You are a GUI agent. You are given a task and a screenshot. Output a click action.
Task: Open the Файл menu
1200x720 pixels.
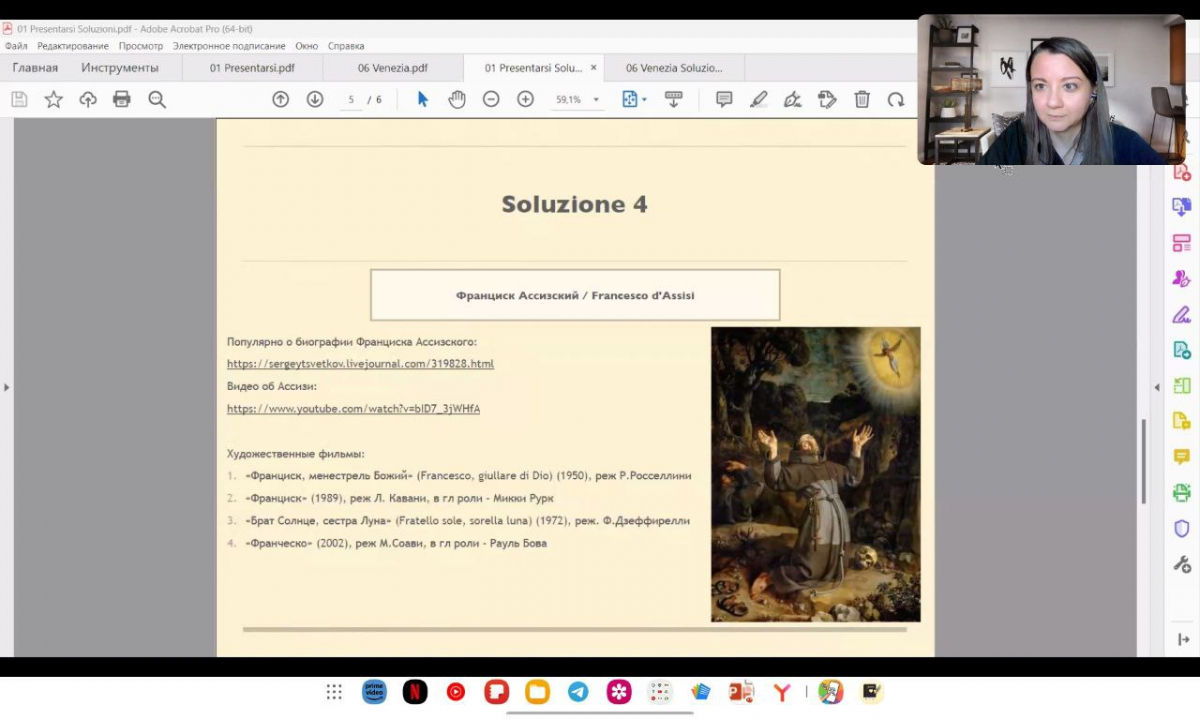click(16, 46)
